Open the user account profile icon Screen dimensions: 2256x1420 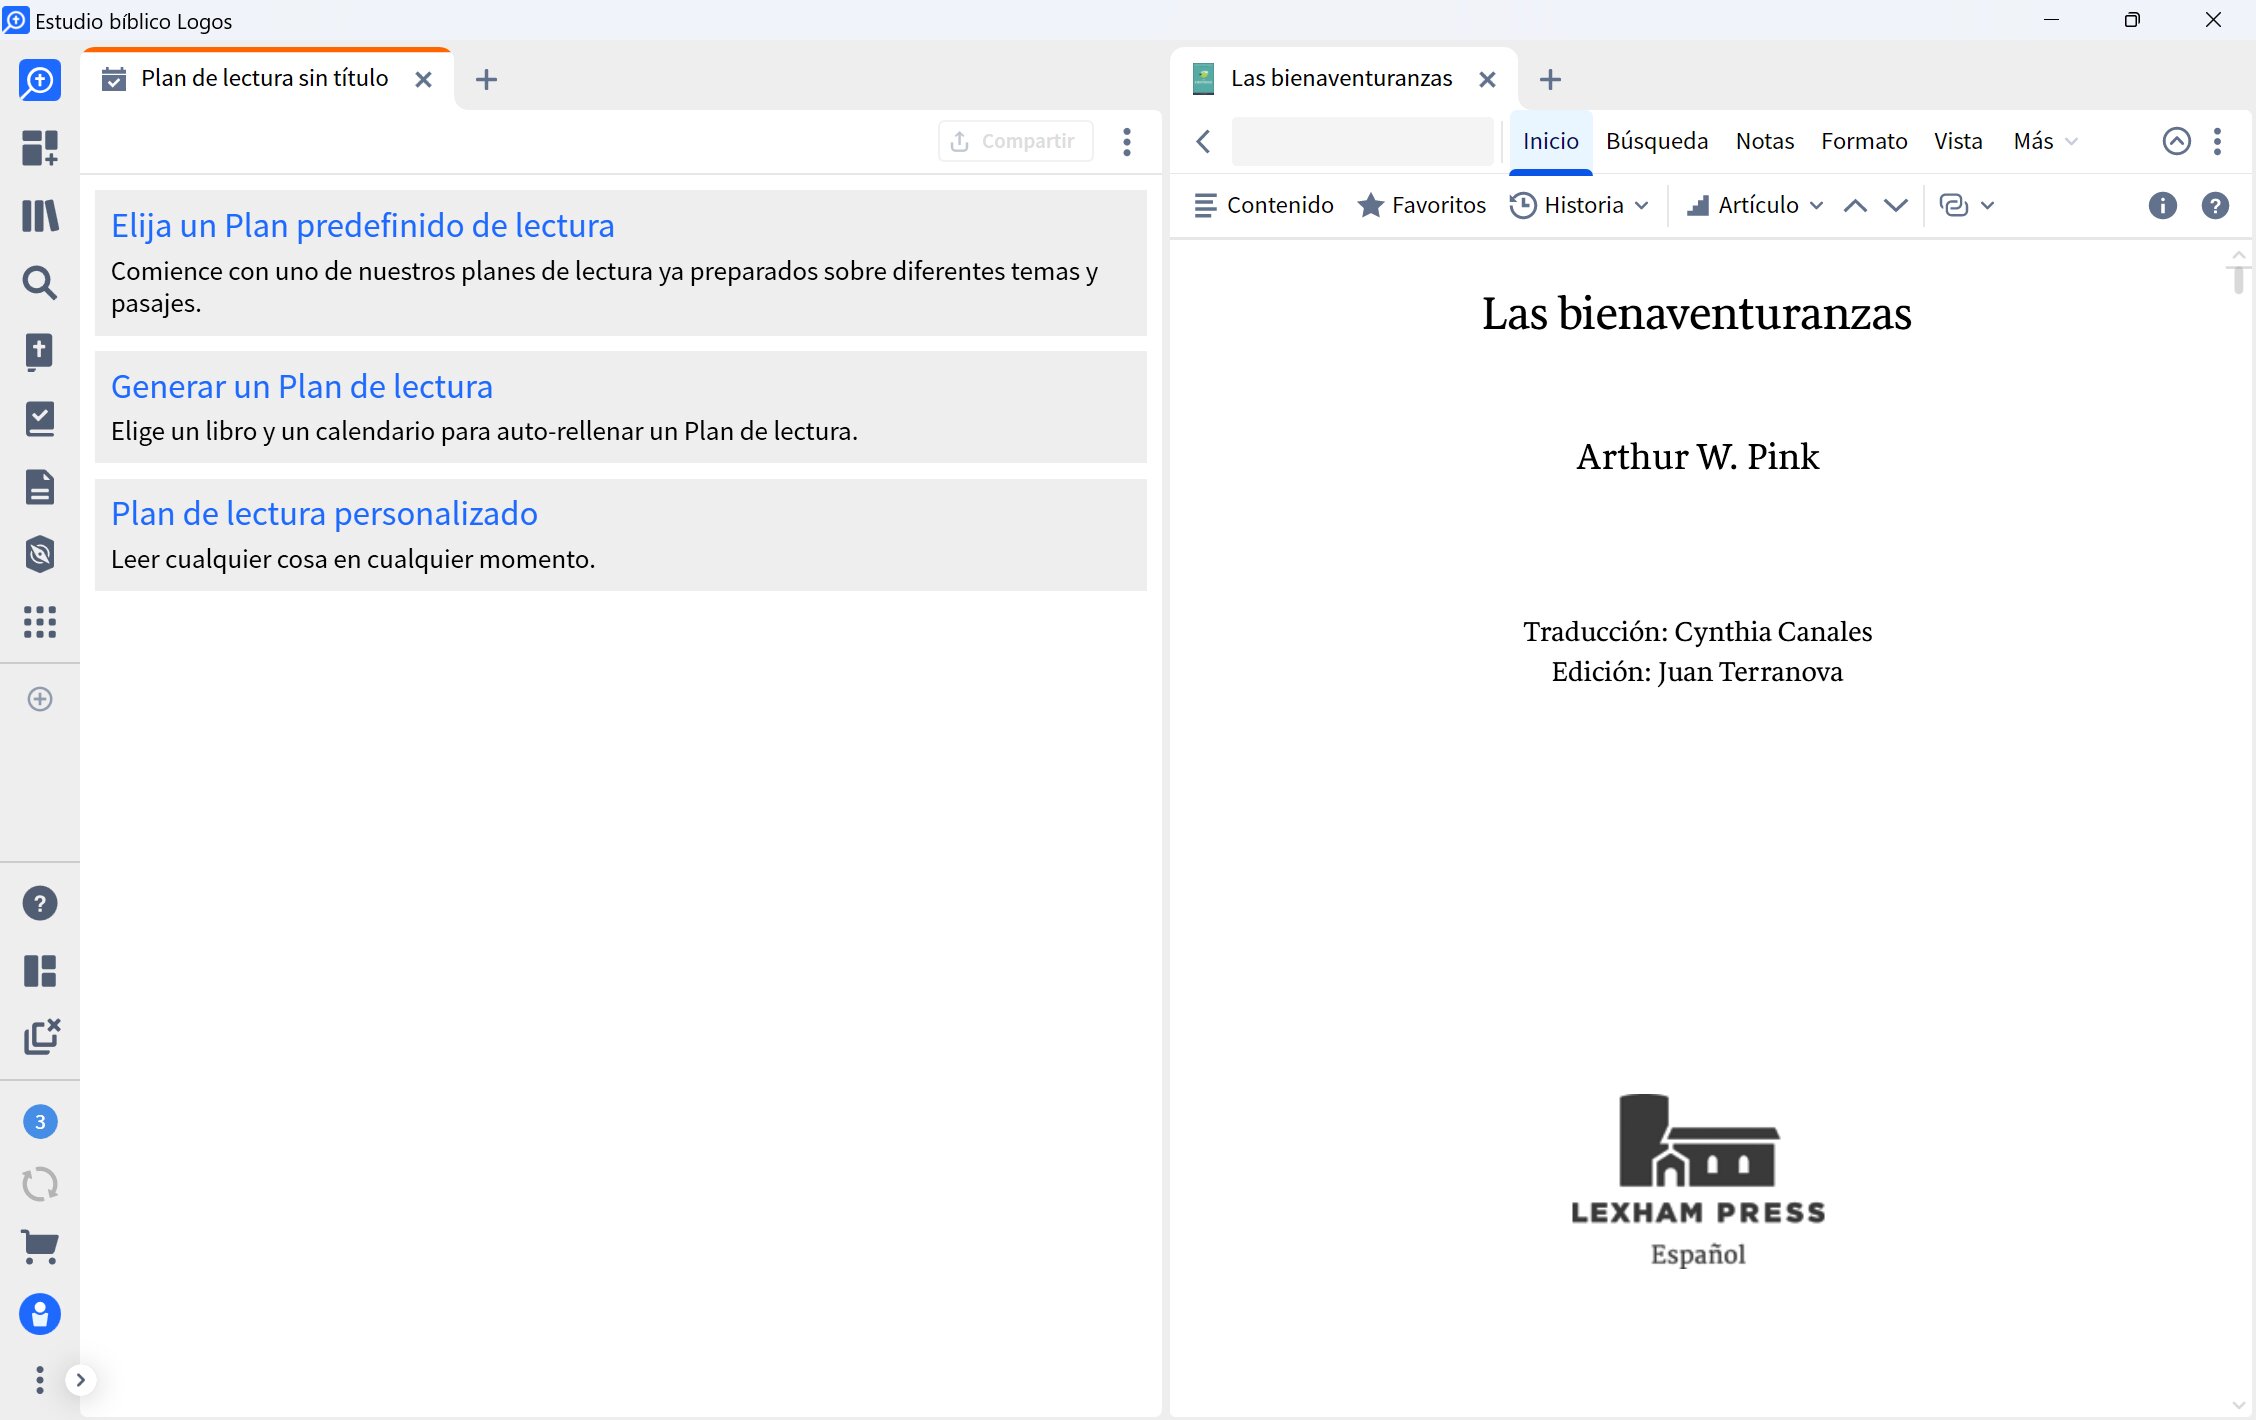click(x=40, y=1314)
